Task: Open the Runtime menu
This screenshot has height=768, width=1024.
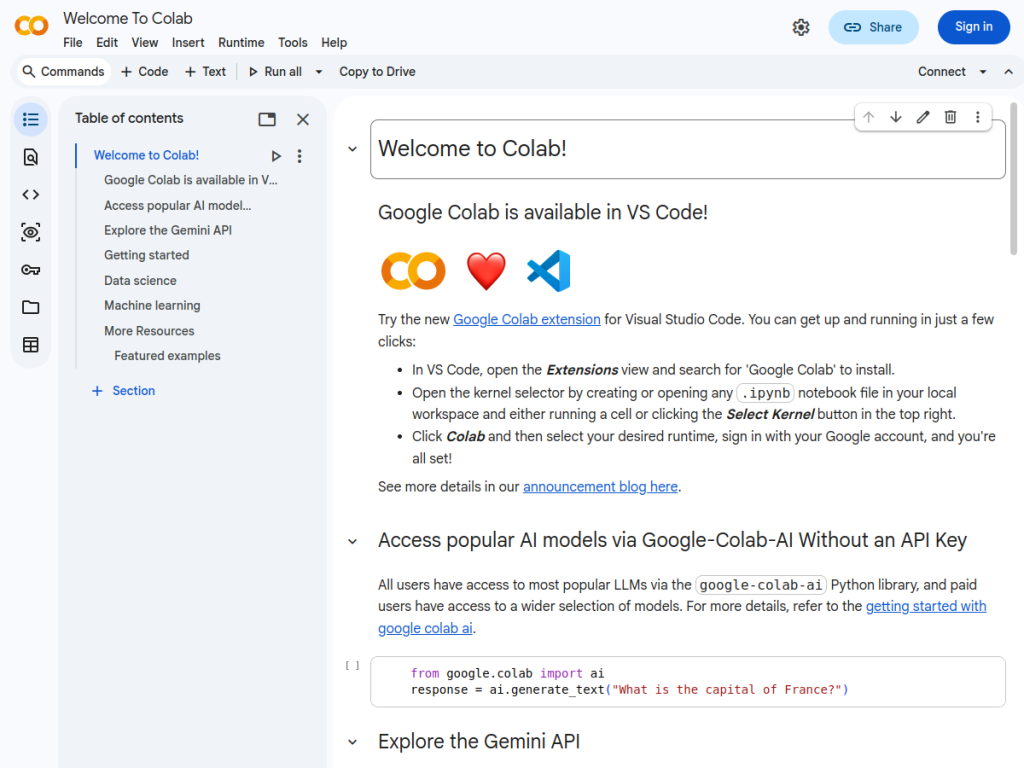Action: [241, 42]
